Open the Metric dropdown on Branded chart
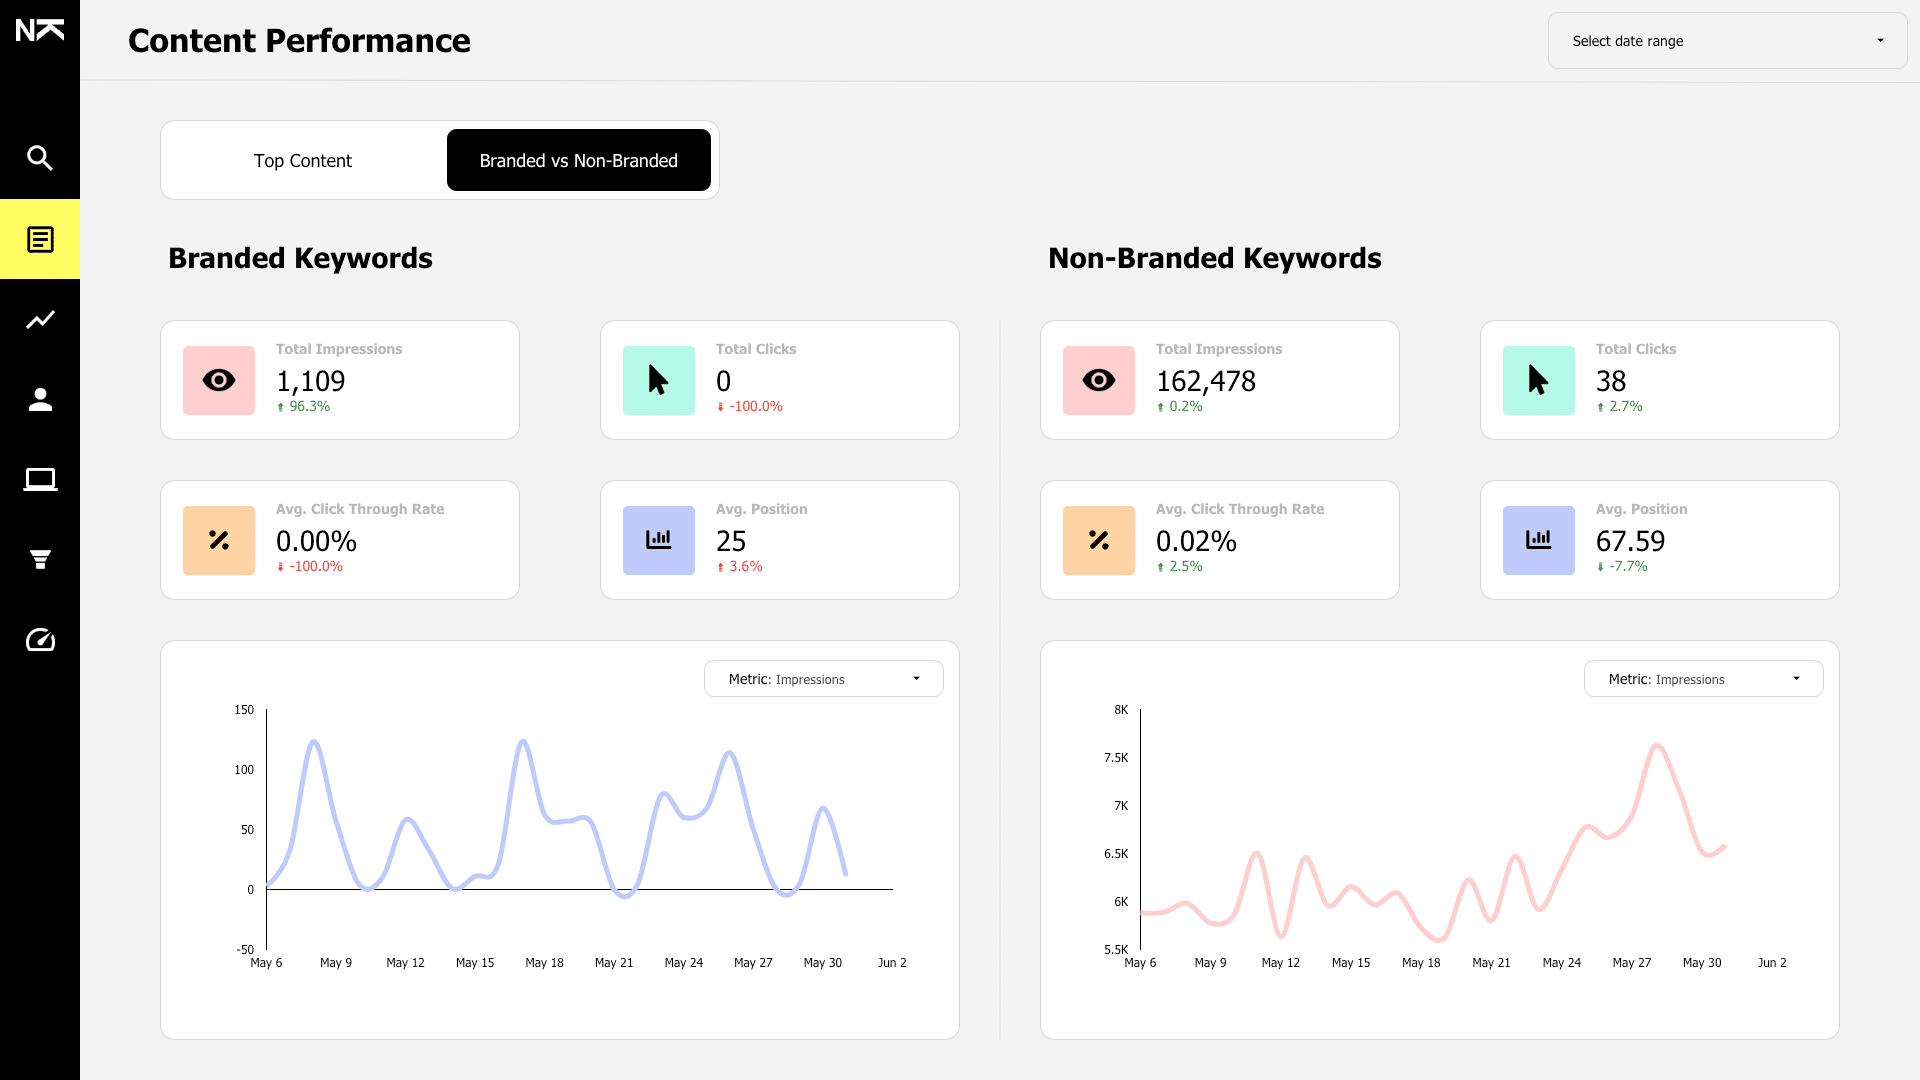Screen dimensions: 1920x1080 (x=823, y=678)
